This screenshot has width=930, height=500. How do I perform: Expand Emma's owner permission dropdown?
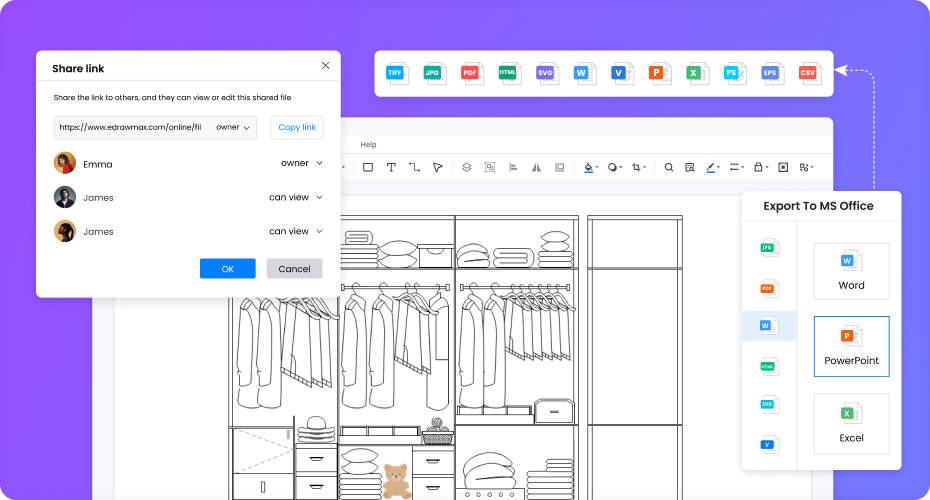click(301, 163)
